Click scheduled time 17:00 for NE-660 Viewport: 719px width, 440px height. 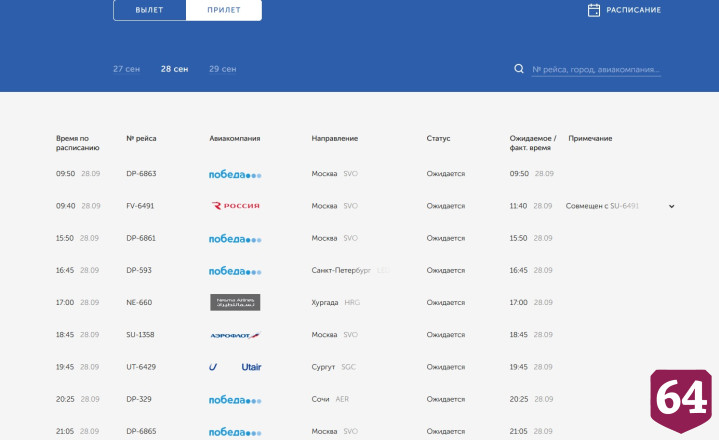65,302
